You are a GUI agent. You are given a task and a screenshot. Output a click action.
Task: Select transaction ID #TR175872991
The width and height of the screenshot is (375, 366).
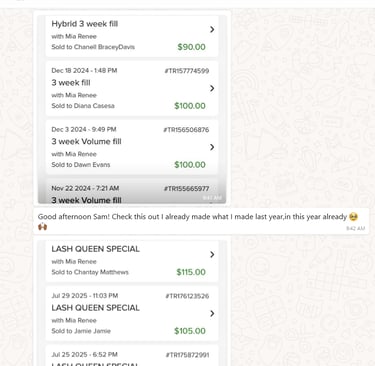[x=187, y=355]
